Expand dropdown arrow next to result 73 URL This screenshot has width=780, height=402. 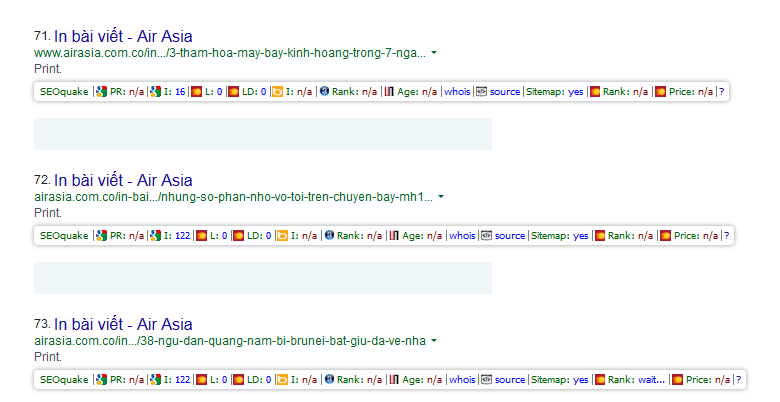(434, 341)
